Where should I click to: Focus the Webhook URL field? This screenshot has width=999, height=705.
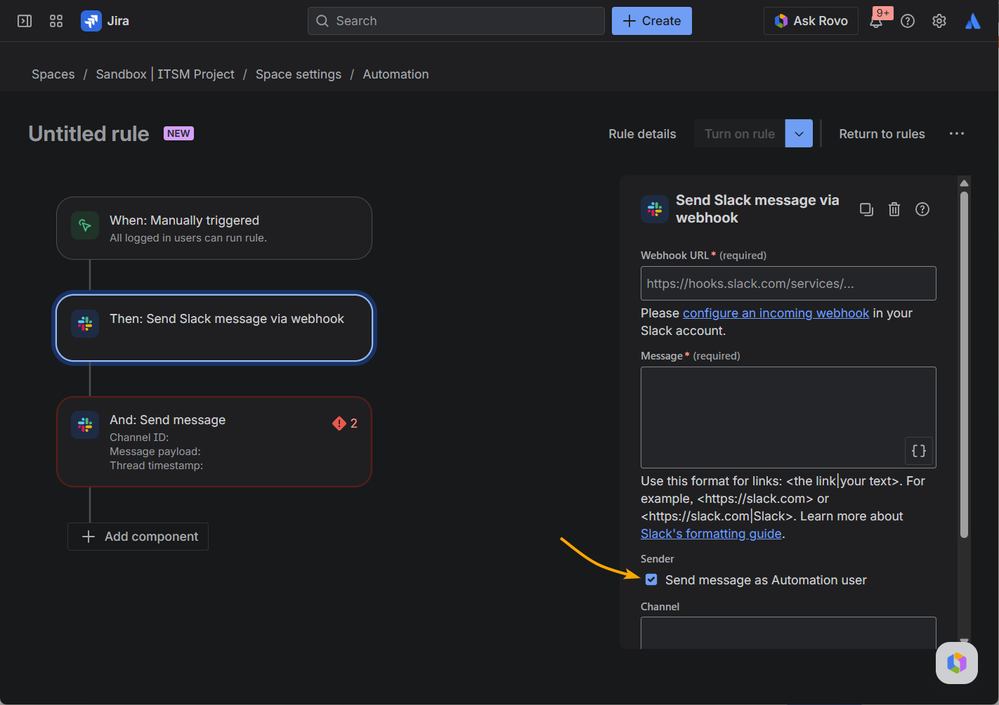[788, 283]
